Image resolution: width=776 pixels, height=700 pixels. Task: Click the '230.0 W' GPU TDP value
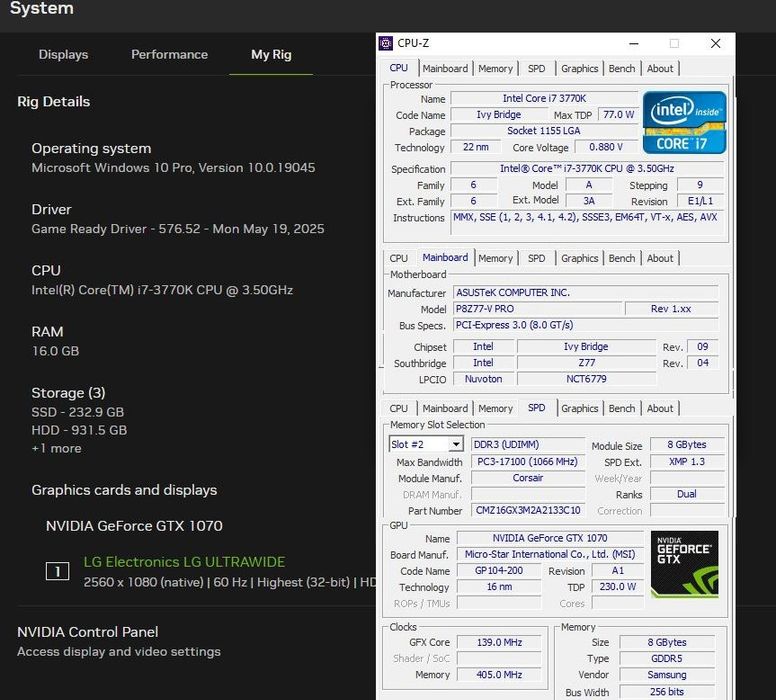pos(618,587)
